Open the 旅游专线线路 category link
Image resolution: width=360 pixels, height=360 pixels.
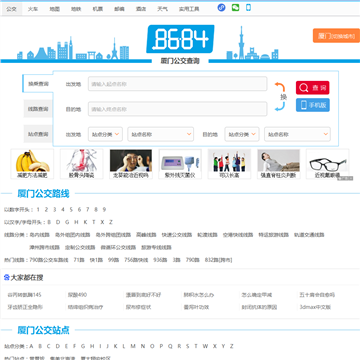pyautogui.click(x=156, y=247)
